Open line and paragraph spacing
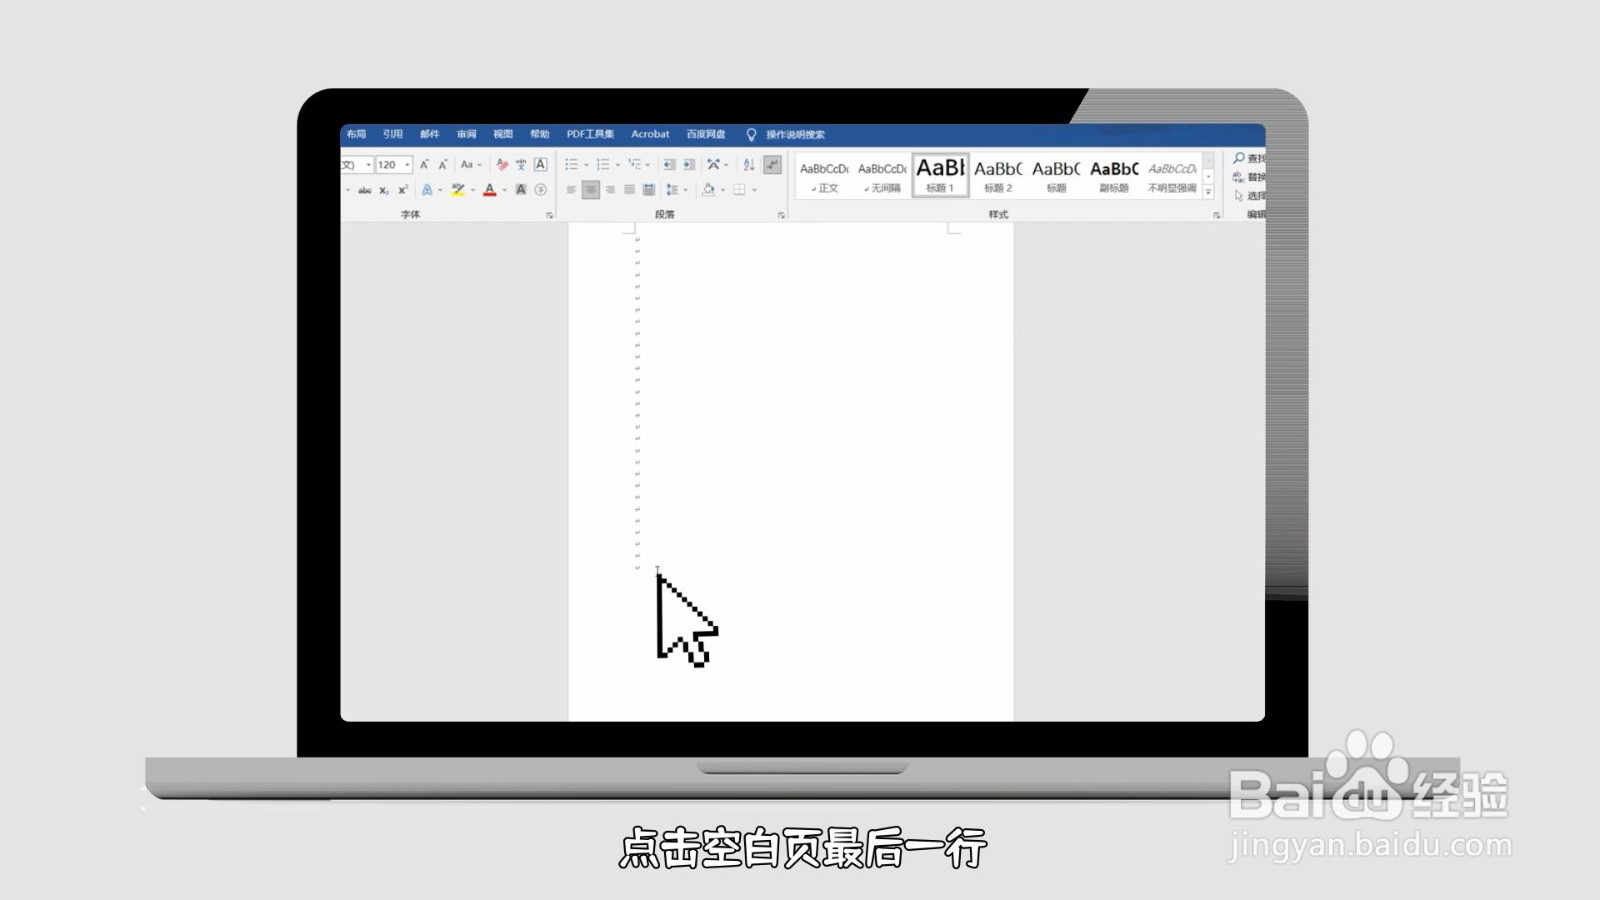 [x=672, y=190]
